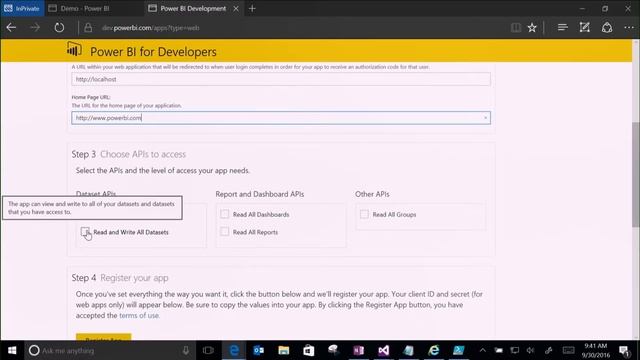
Task: Open Outlook from the taskbar
Action: coord(259,350)
